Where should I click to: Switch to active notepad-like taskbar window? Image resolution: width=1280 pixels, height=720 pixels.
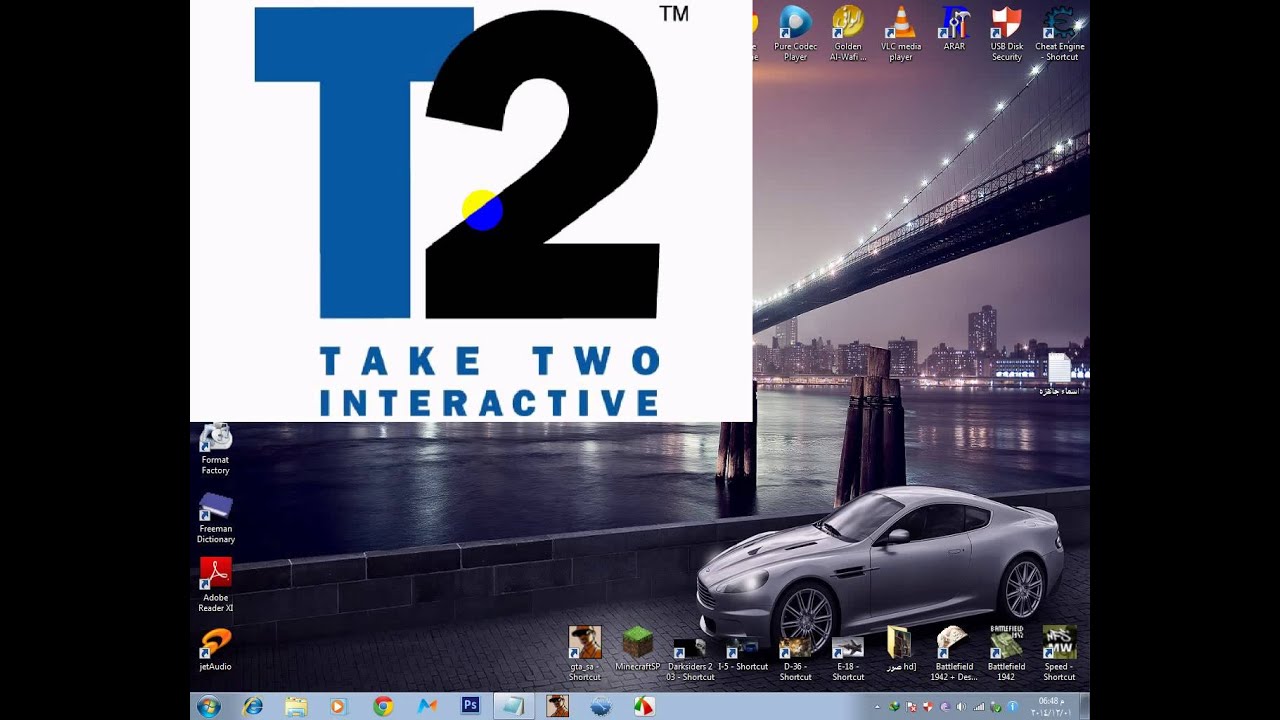tap(514, 706)
